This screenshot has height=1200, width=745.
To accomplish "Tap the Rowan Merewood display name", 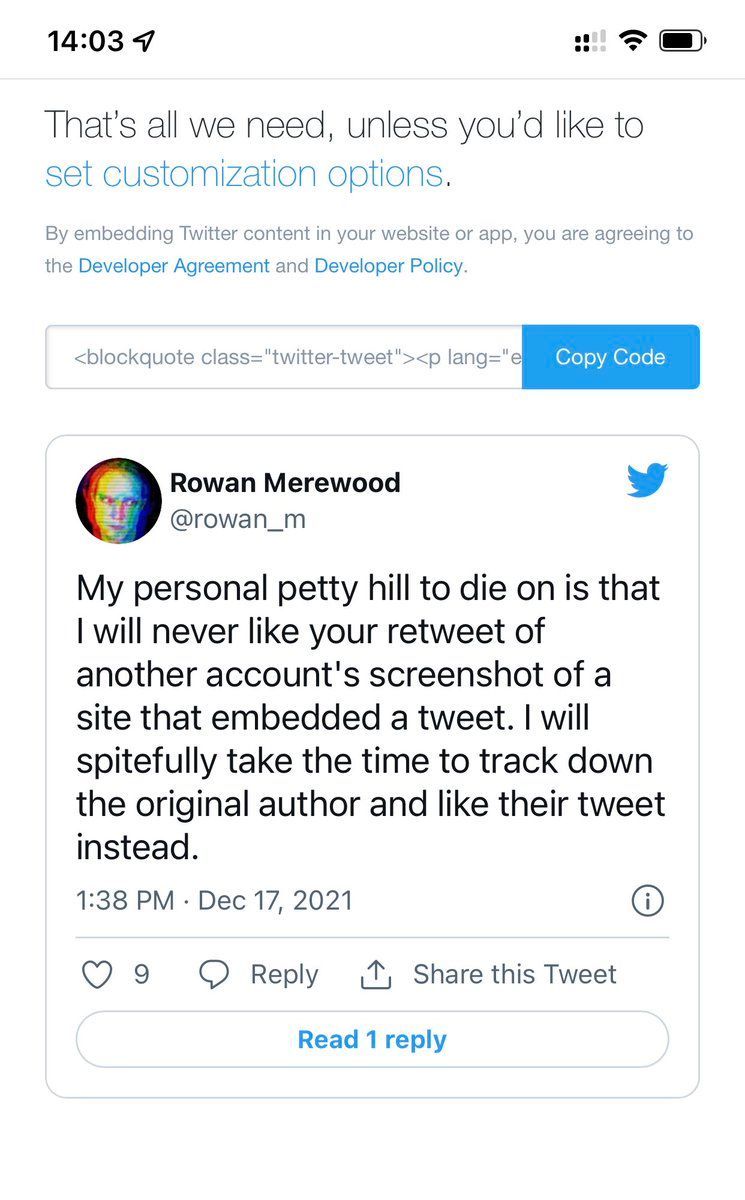I will point(285,482).
